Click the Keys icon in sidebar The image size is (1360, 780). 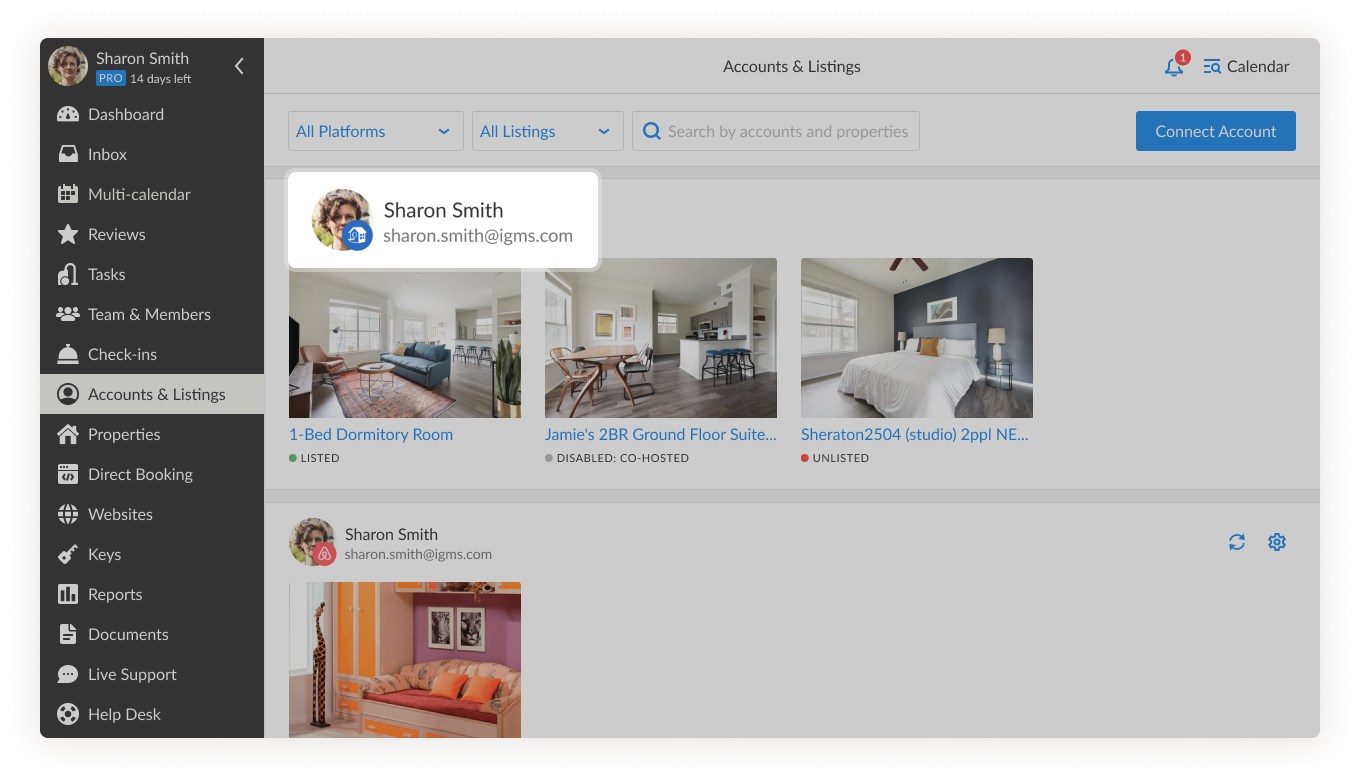tap(68, 554)
